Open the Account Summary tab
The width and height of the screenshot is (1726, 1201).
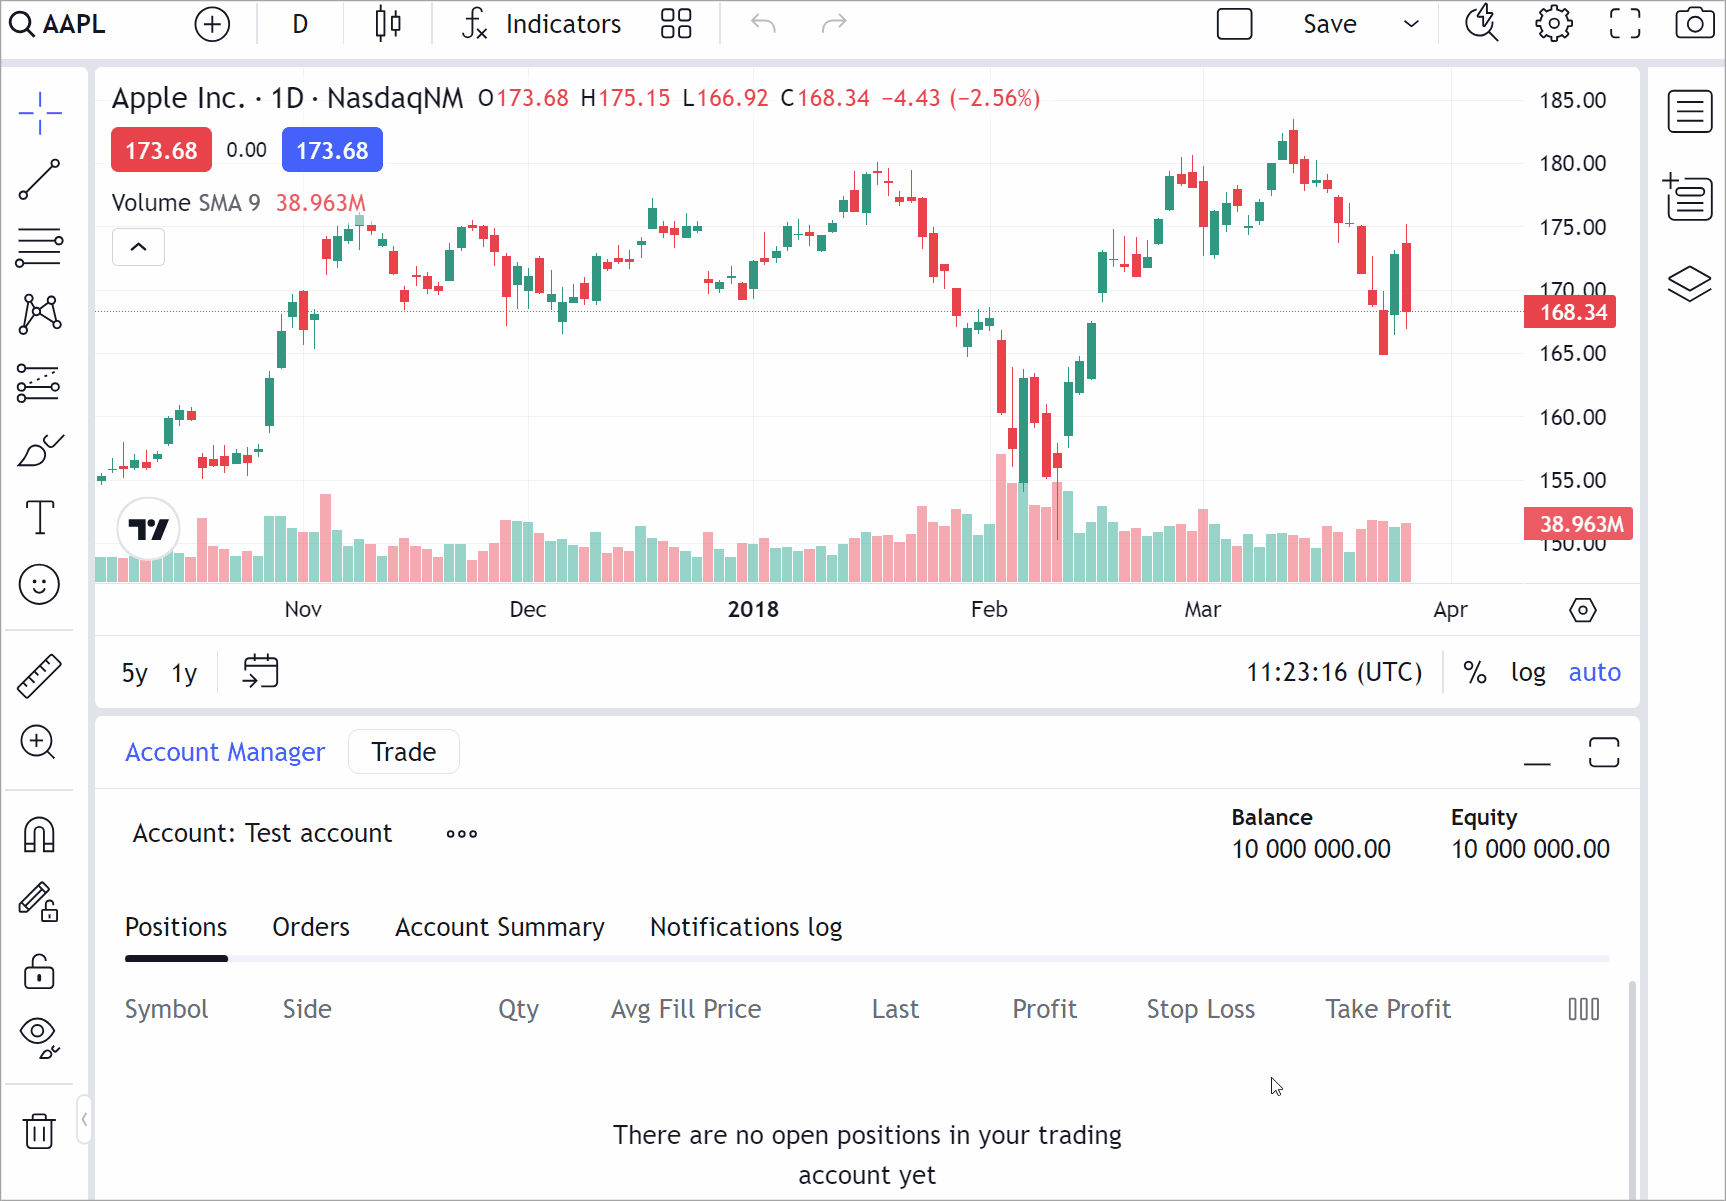click(499, 927)
